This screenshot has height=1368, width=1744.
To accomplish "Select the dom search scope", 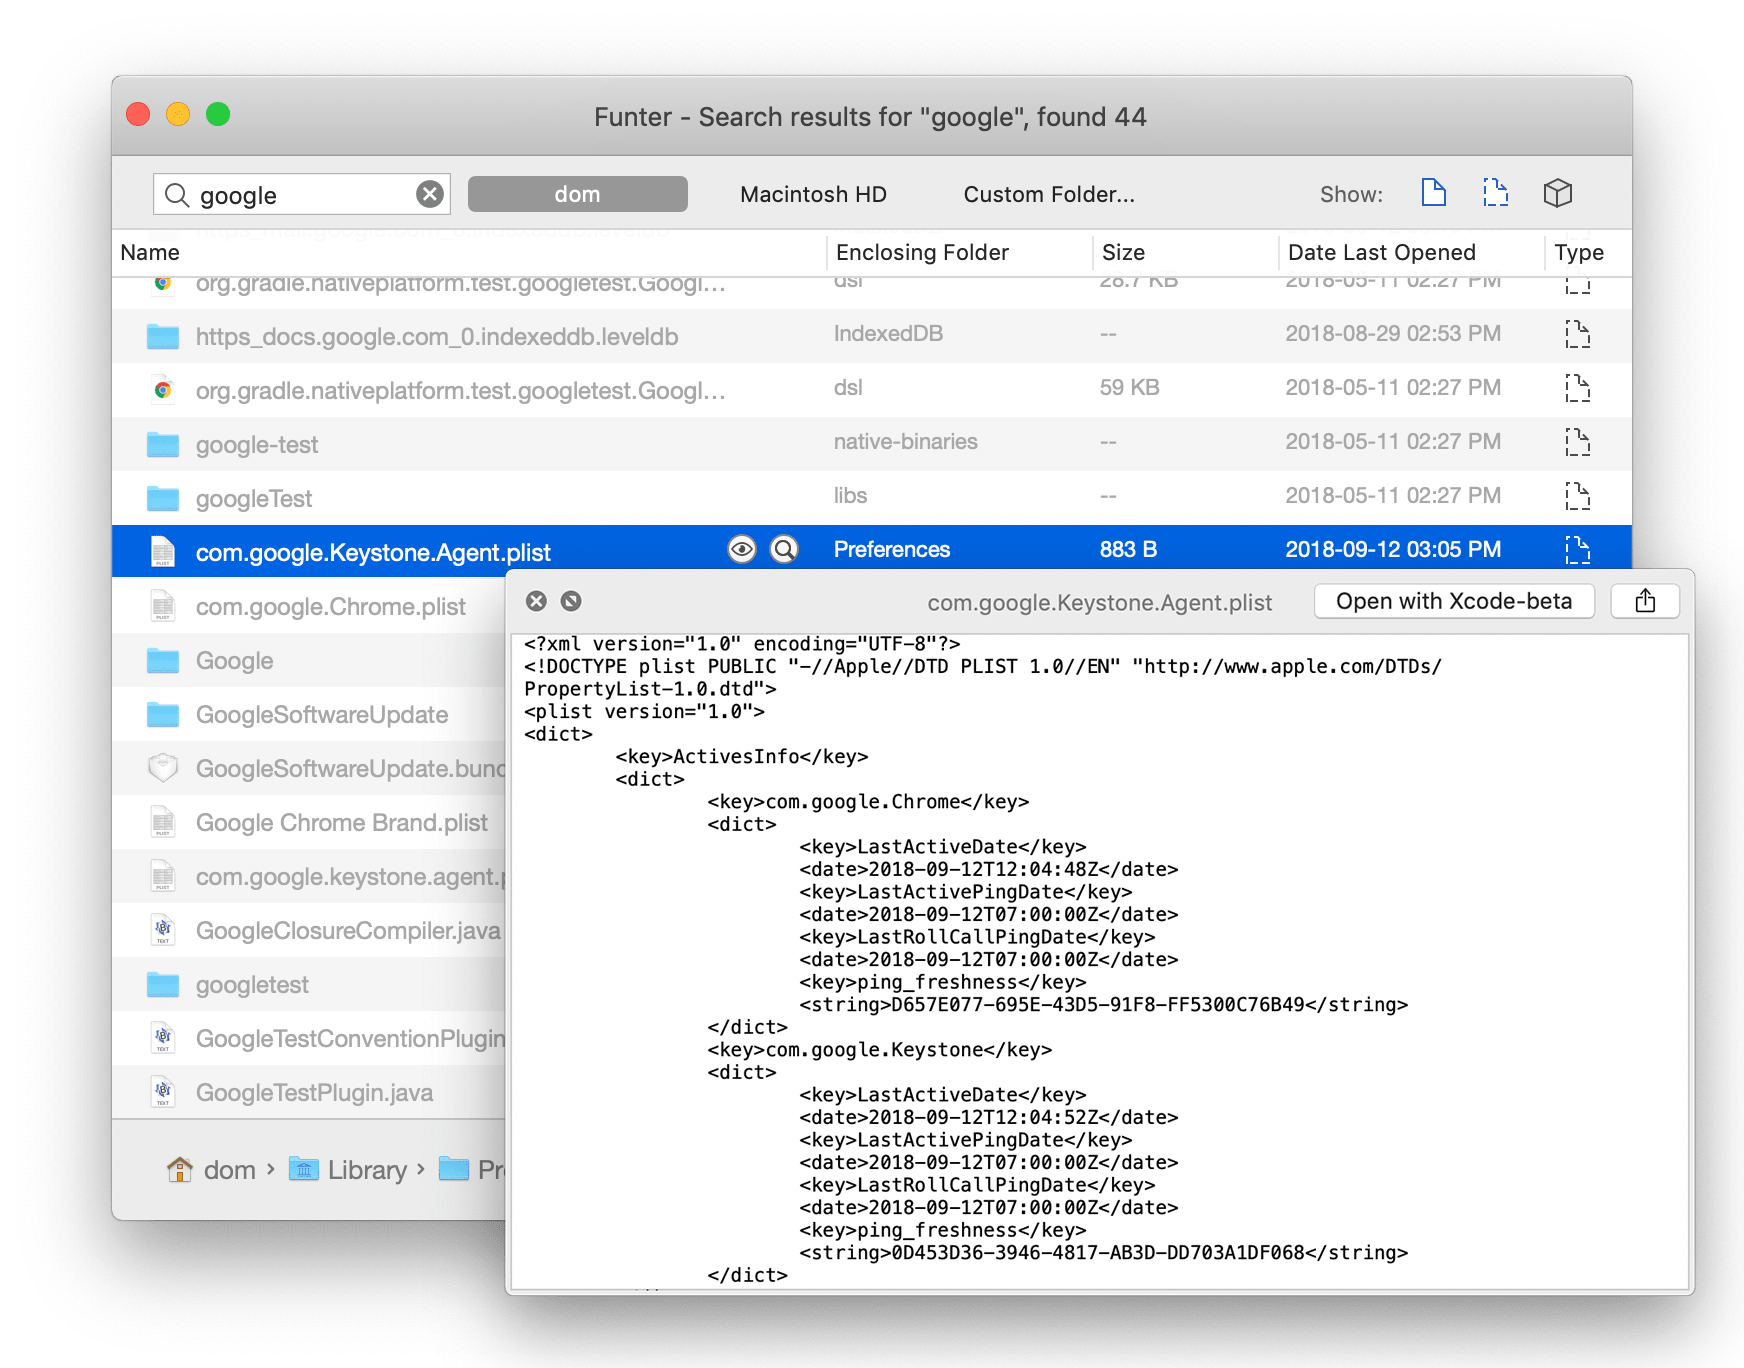I will point(578,194).
